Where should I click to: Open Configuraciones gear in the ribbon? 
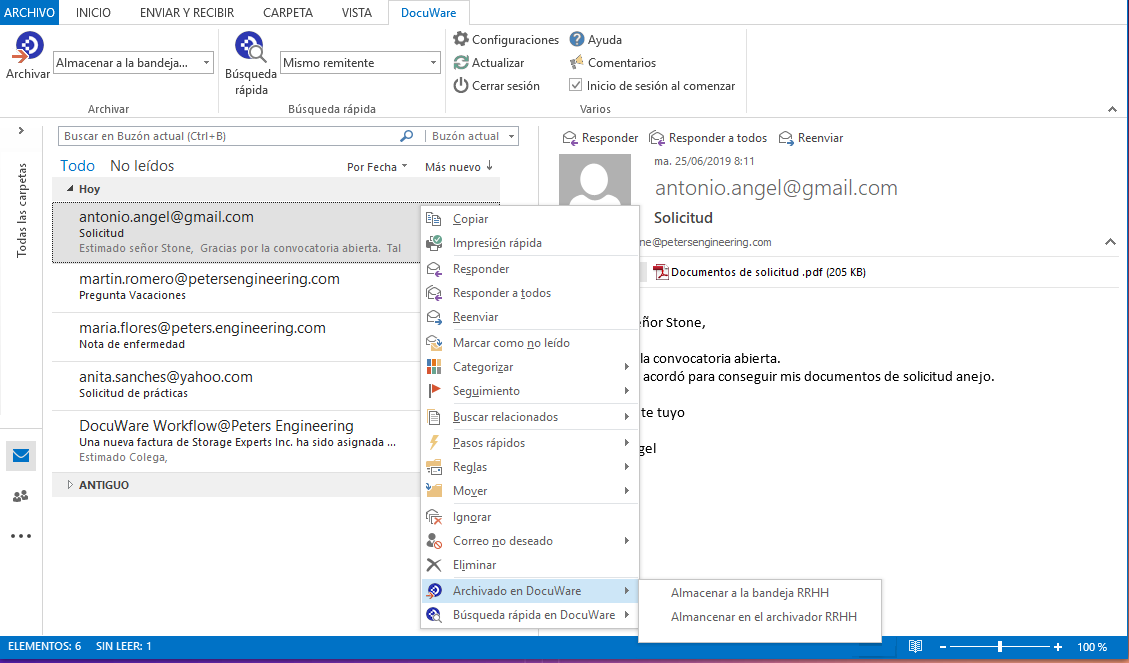point(461,40)
